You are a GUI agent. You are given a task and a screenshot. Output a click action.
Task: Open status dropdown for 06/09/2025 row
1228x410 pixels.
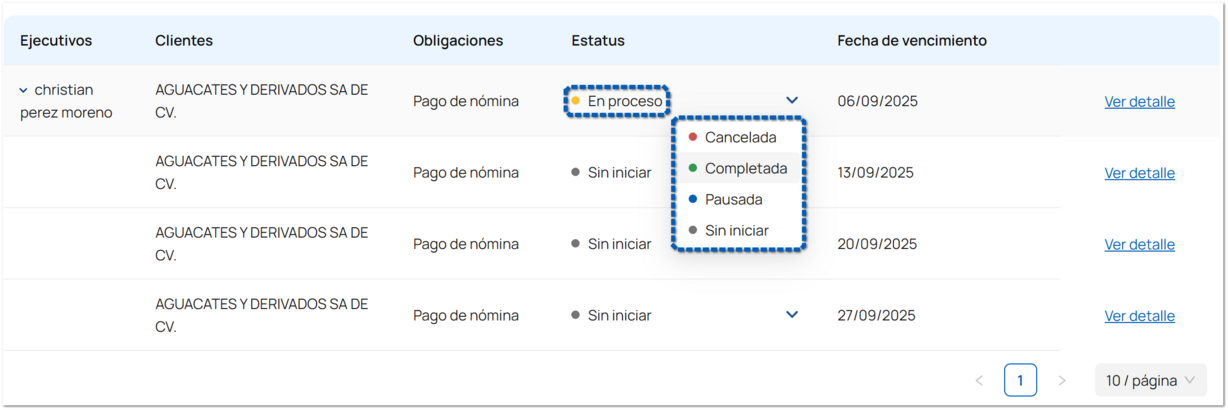click(x=792, y=100)
